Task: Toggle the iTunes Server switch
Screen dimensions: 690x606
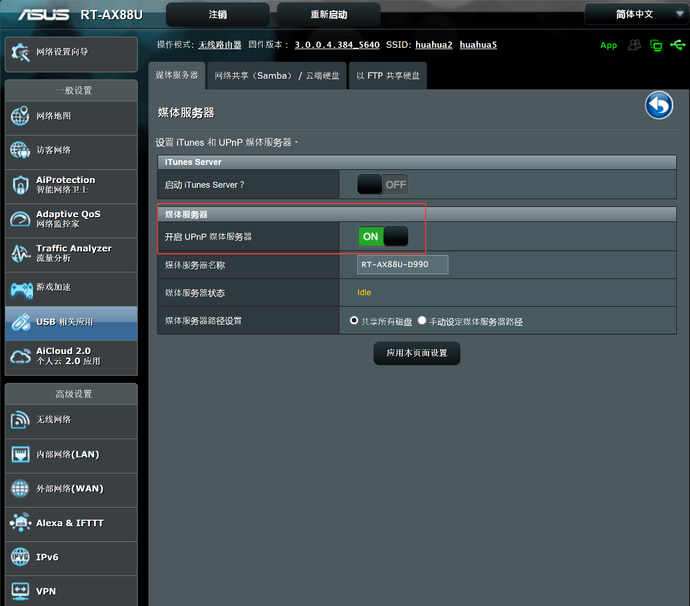Action: pos(382,184)
